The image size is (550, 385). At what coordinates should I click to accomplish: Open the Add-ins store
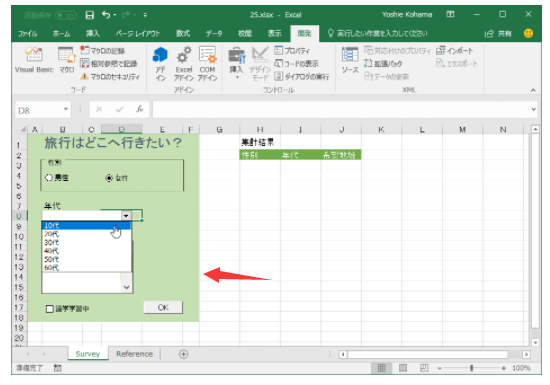pyautogui.click(x=160, y=64)
